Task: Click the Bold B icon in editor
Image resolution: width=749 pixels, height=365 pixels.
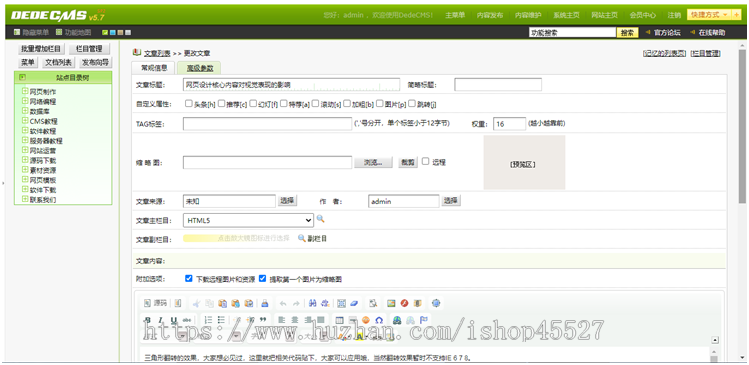Action: pyautogui.click(x=148, y=320)
